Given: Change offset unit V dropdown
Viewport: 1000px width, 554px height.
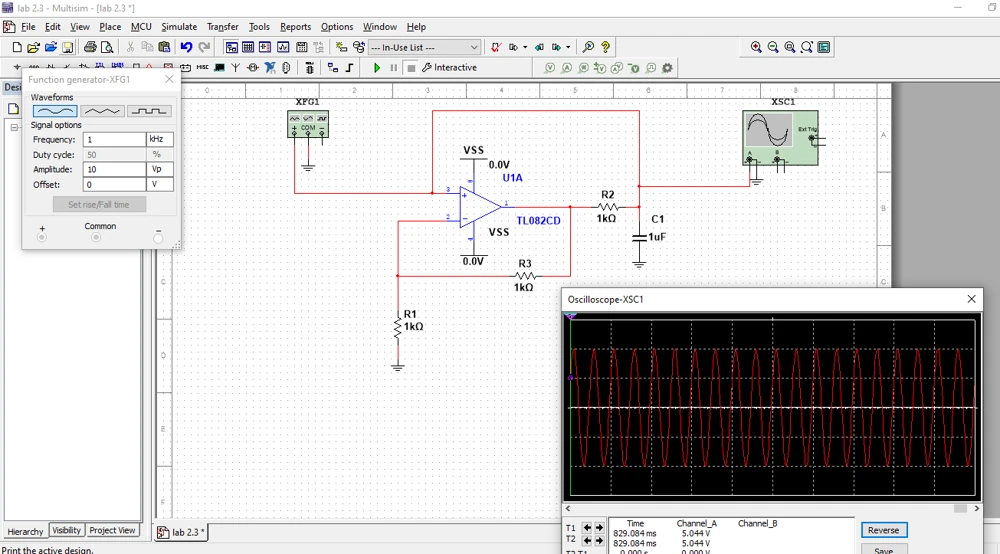Looking at the screenshot, I should point(160,184).
